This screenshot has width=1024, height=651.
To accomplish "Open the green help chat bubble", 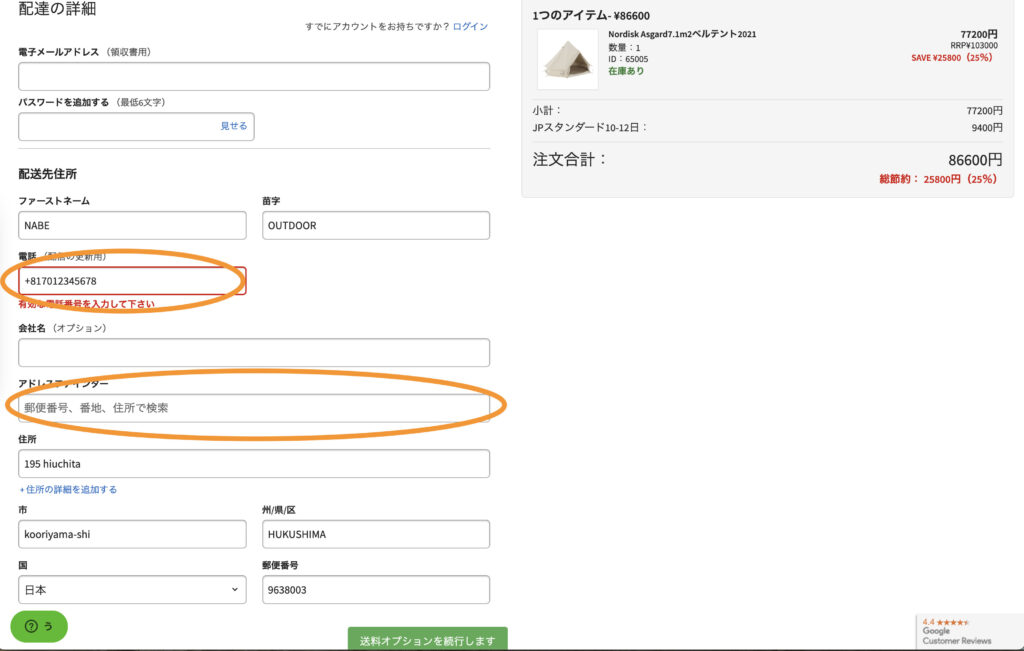I will coord(39,626).
